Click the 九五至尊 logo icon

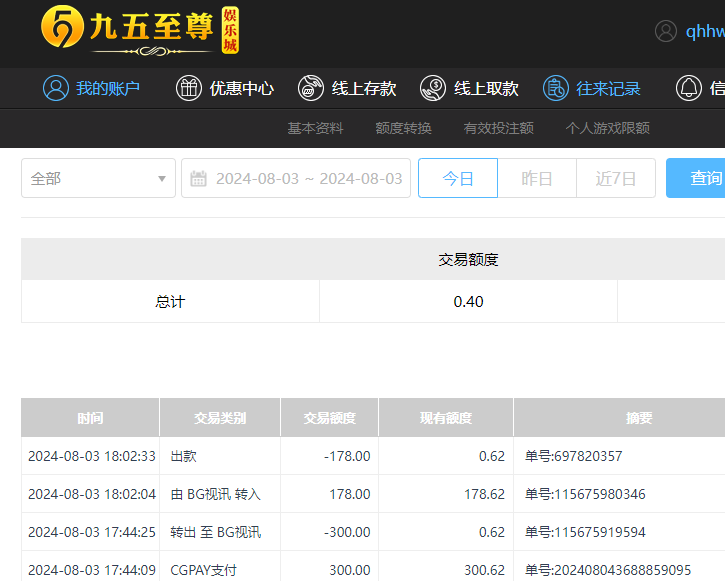tap(62, 29)
